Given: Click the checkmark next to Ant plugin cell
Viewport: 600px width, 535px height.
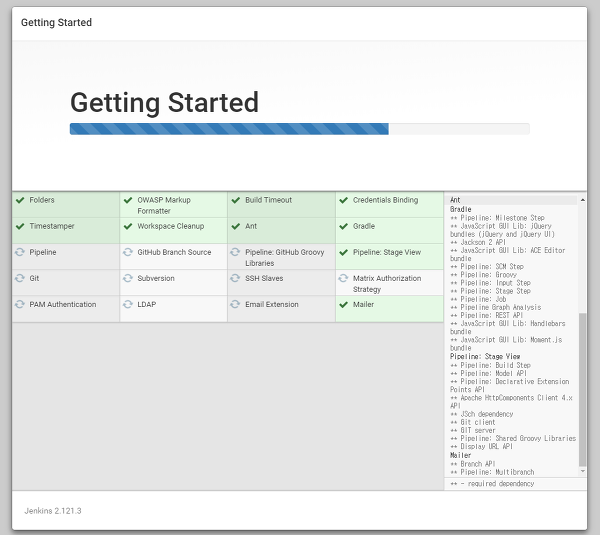Looking at the screenshot, I should point(236,226).
